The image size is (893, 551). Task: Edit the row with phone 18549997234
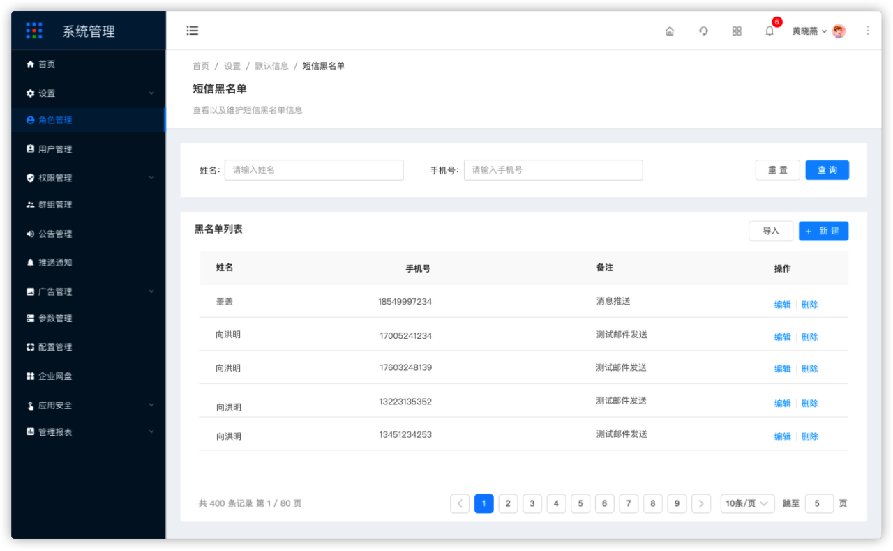[782, 304]
